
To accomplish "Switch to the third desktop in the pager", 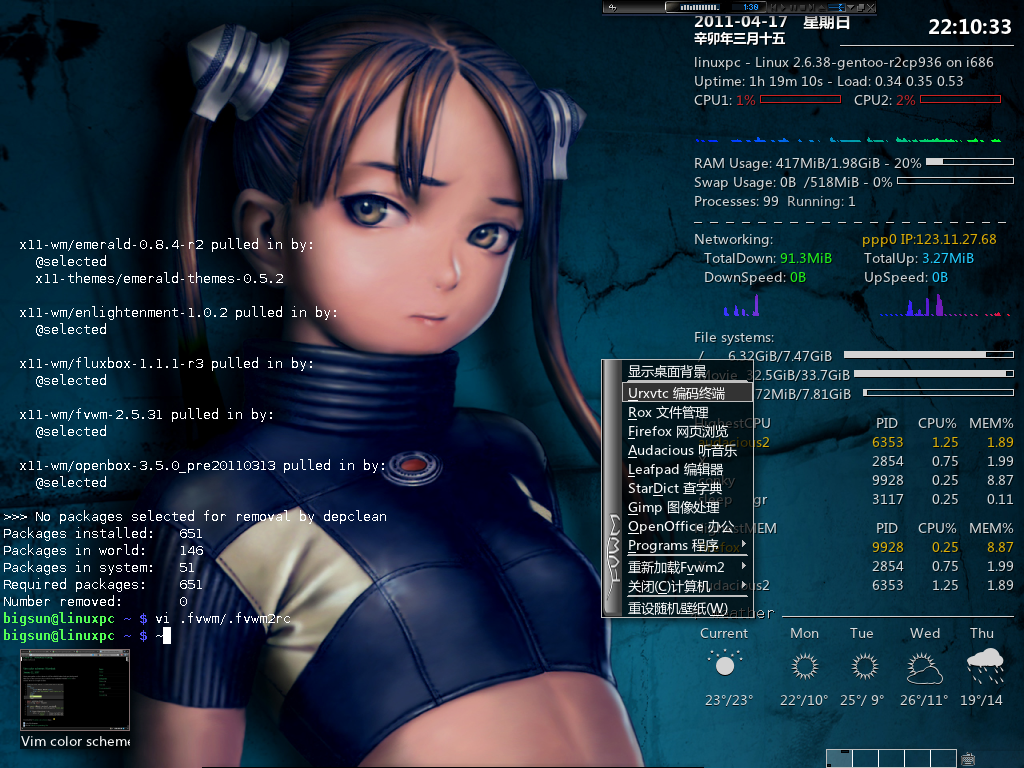I will click(891, 758).
